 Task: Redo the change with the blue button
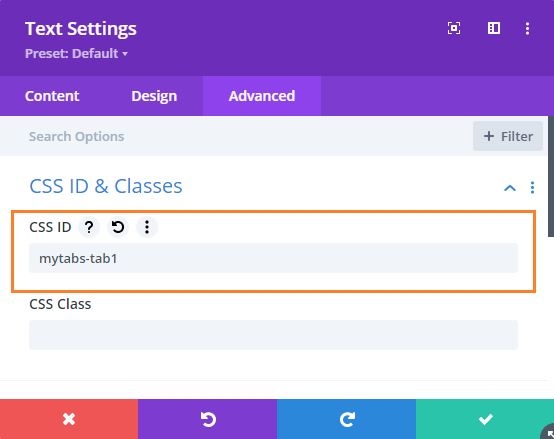pyautogui.click(x=346, y=419)
